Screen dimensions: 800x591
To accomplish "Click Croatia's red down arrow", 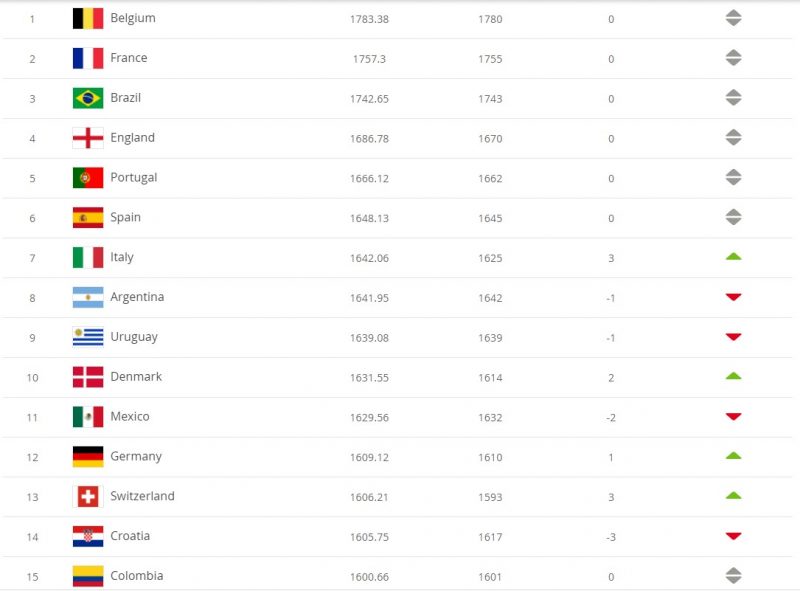I will [733, 536].
